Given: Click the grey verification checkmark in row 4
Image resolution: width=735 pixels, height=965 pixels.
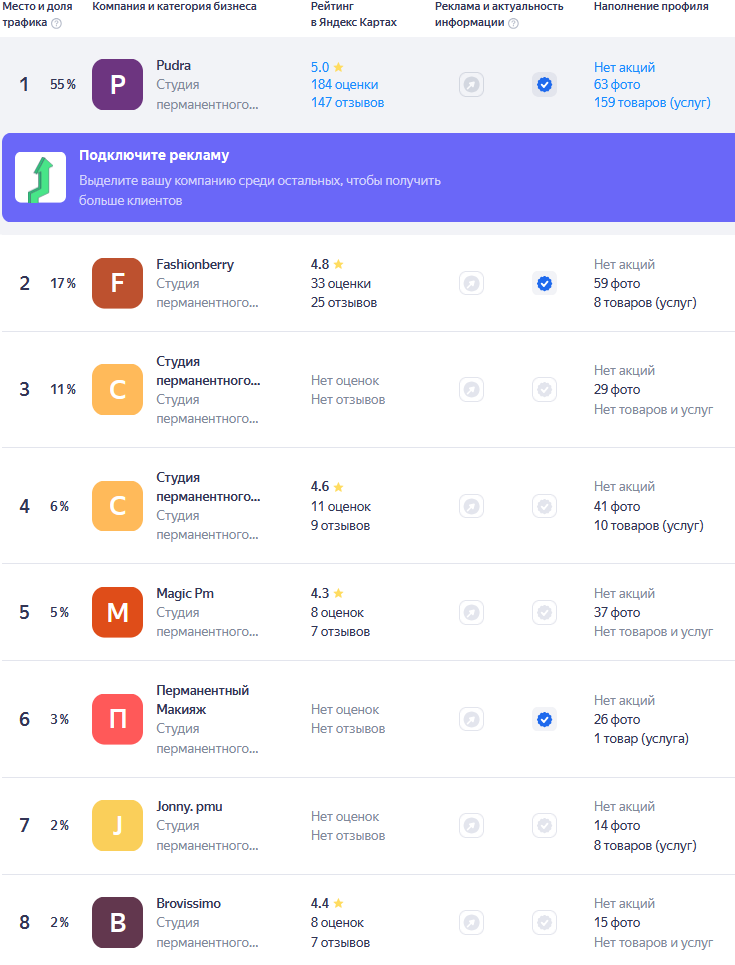Looking at the screenshot, I should point(545,506).
